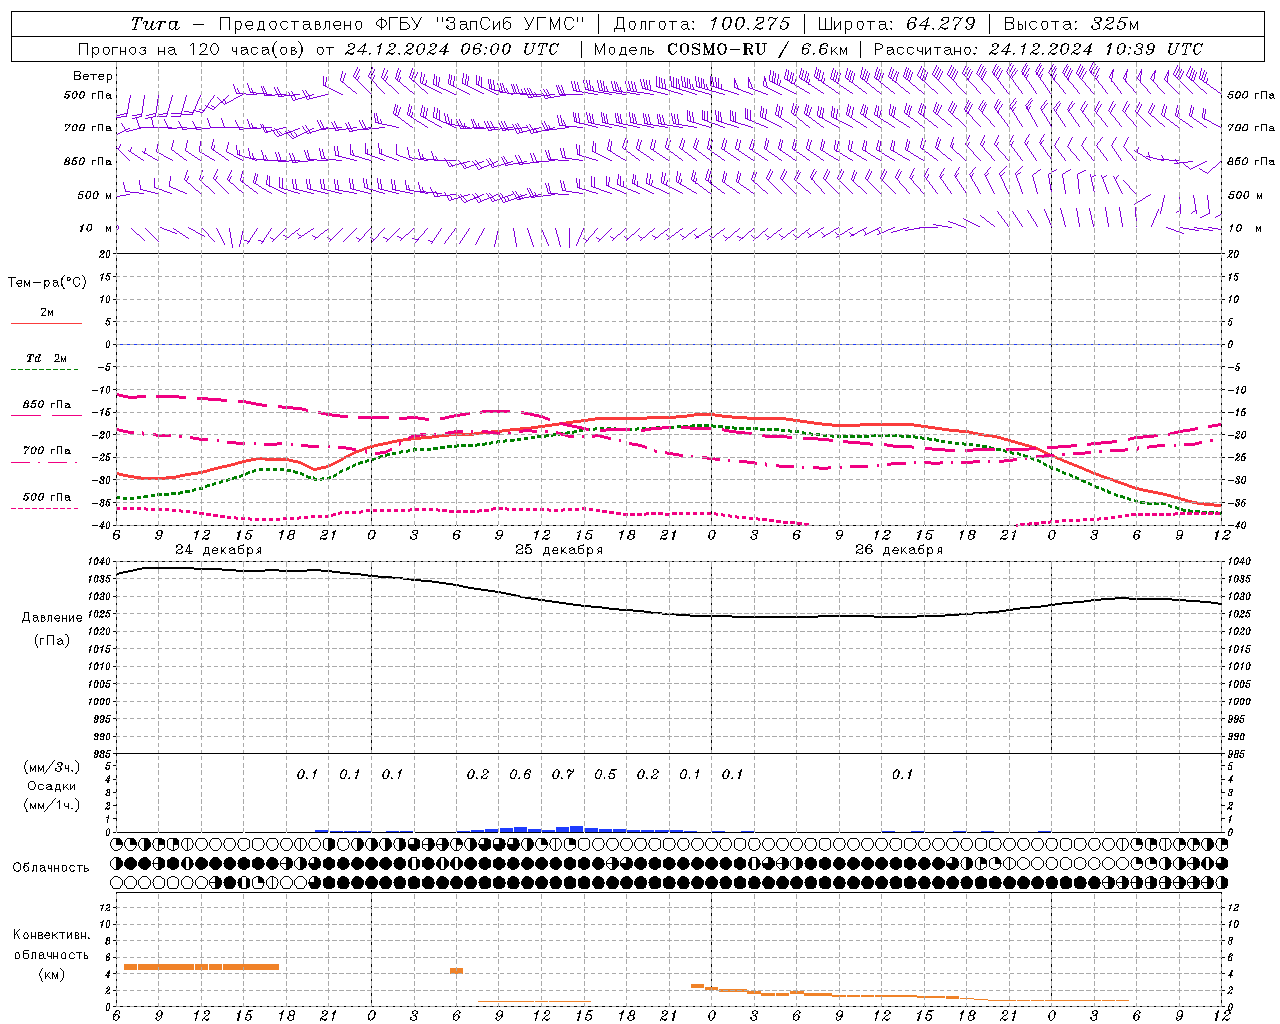Click the '26 декабря' date label
The image size is (1280, 1024).
(x=899, y=550)
